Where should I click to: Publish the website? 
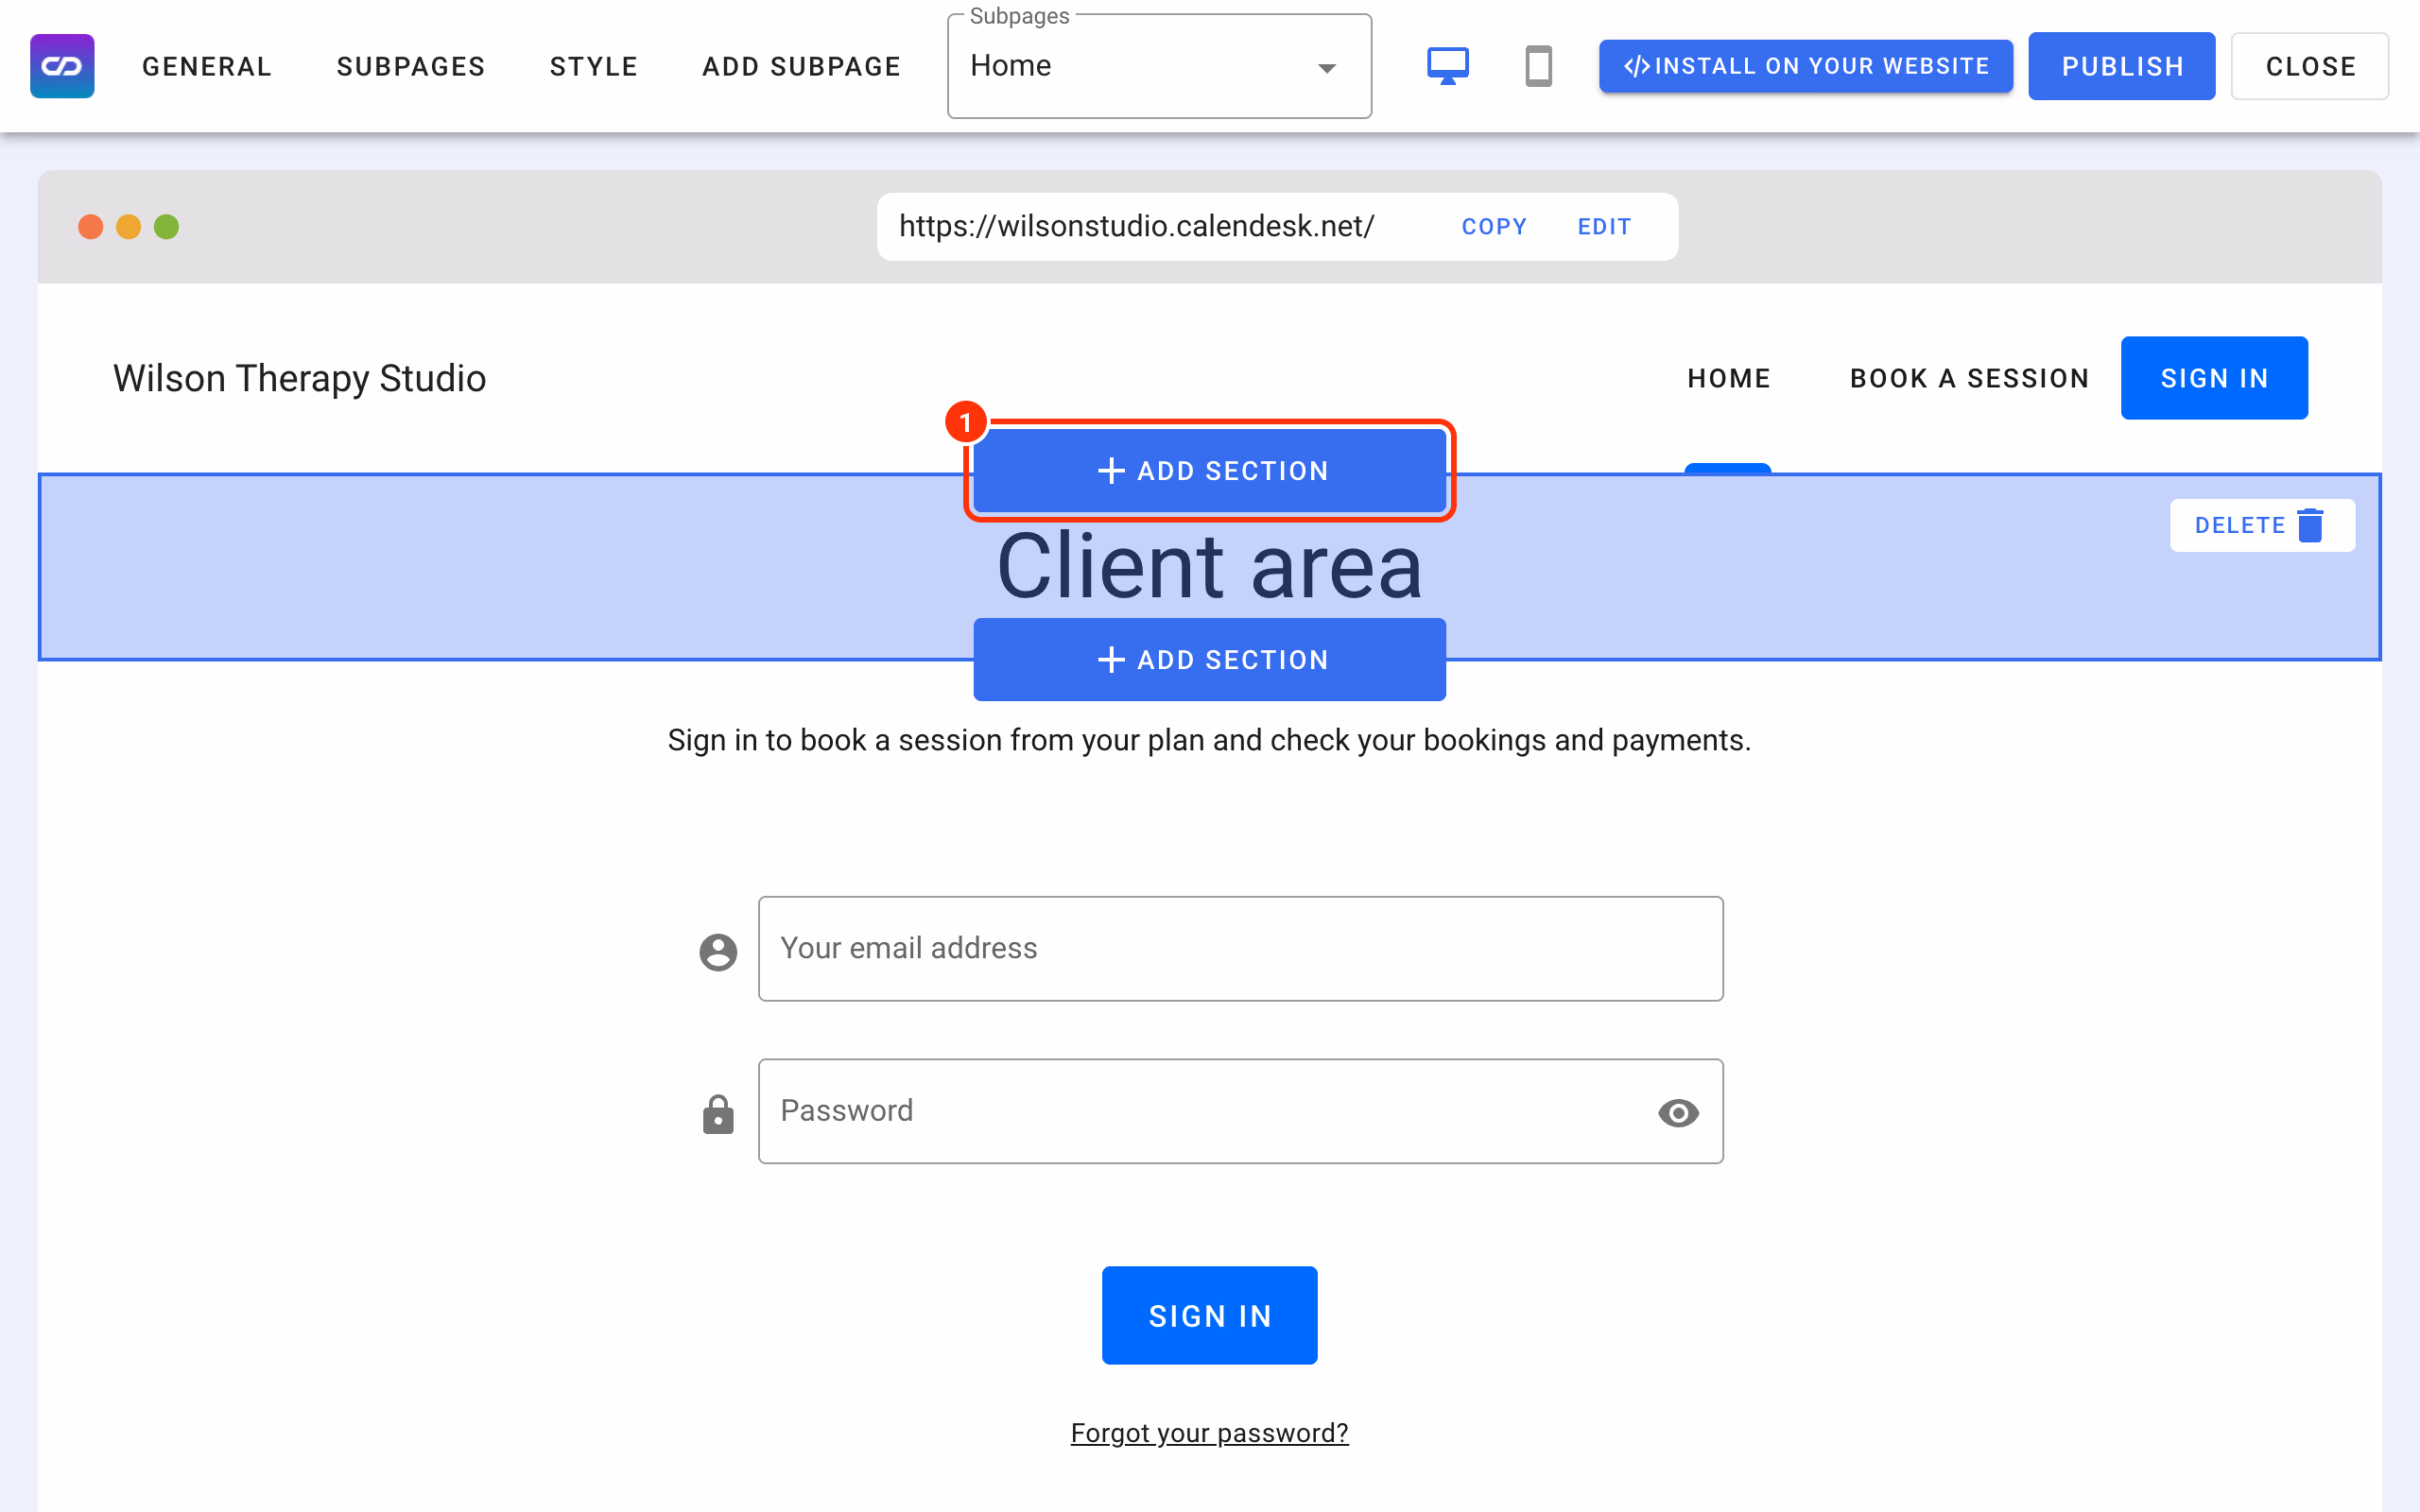click(2122, 66)
